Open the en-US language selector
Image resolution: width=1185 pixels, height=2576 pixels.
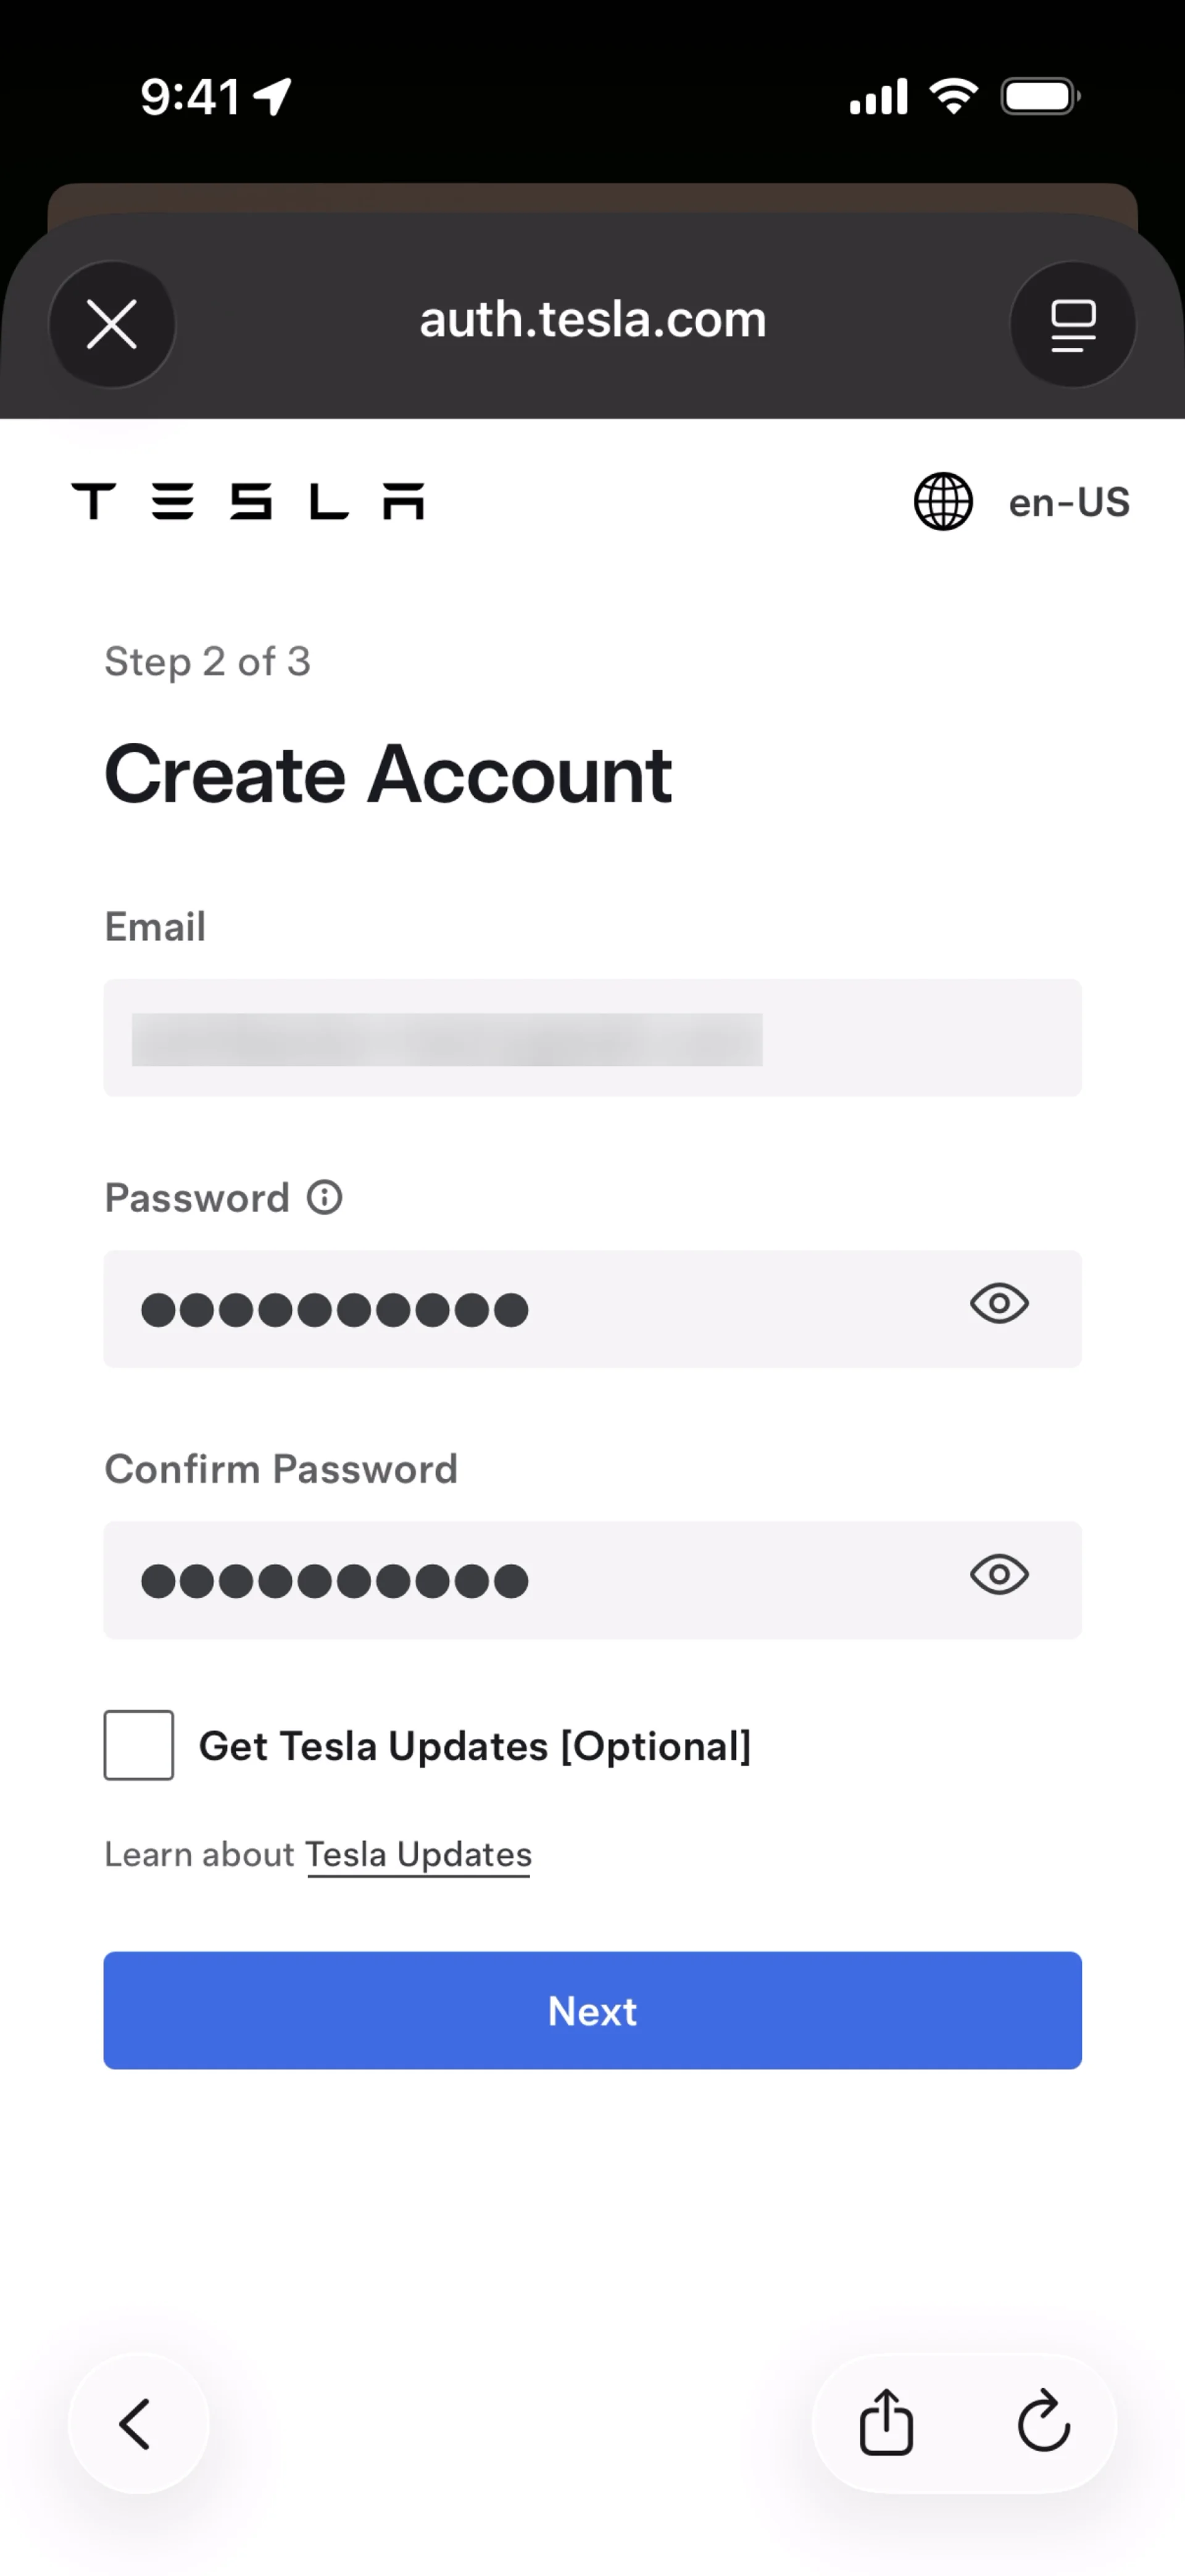1068,502
